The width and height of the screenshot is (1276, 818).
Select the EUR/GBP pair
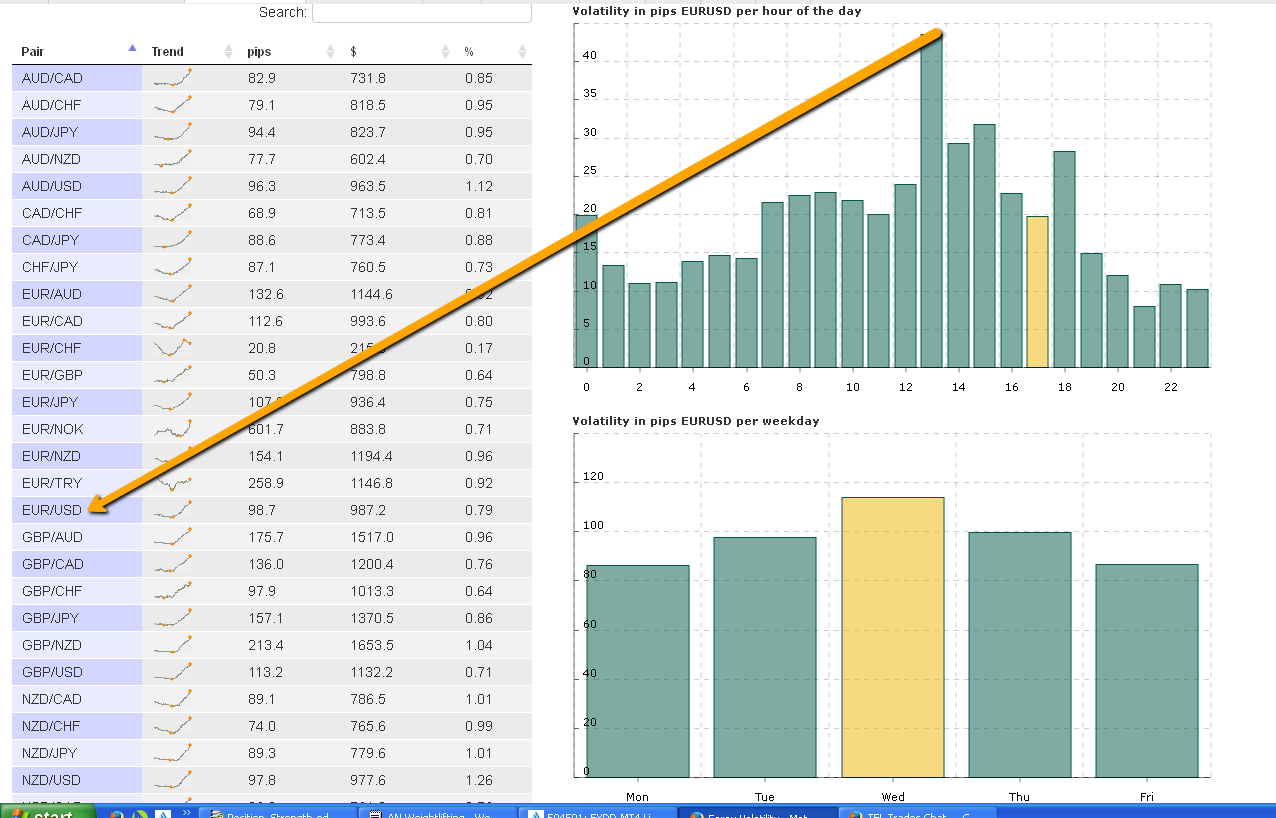pos(52,375)
